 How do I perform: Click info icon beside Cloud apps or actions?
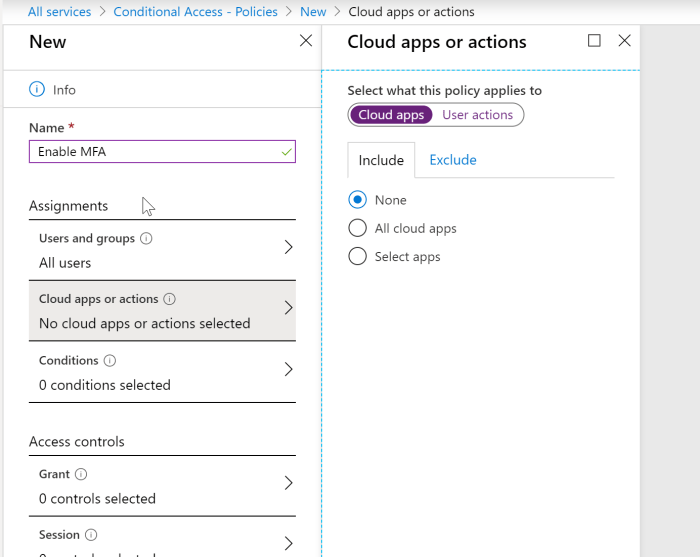[x=169, y=299]
